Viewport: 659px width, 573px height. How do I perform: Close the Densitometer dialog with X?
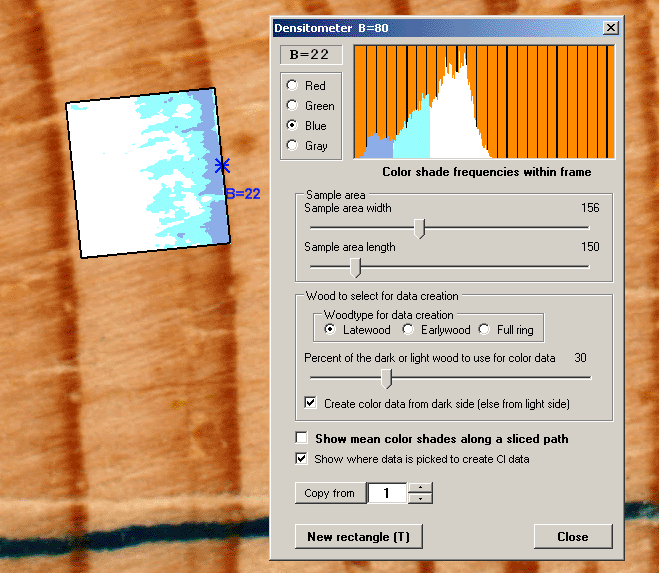tap(611, 28)
